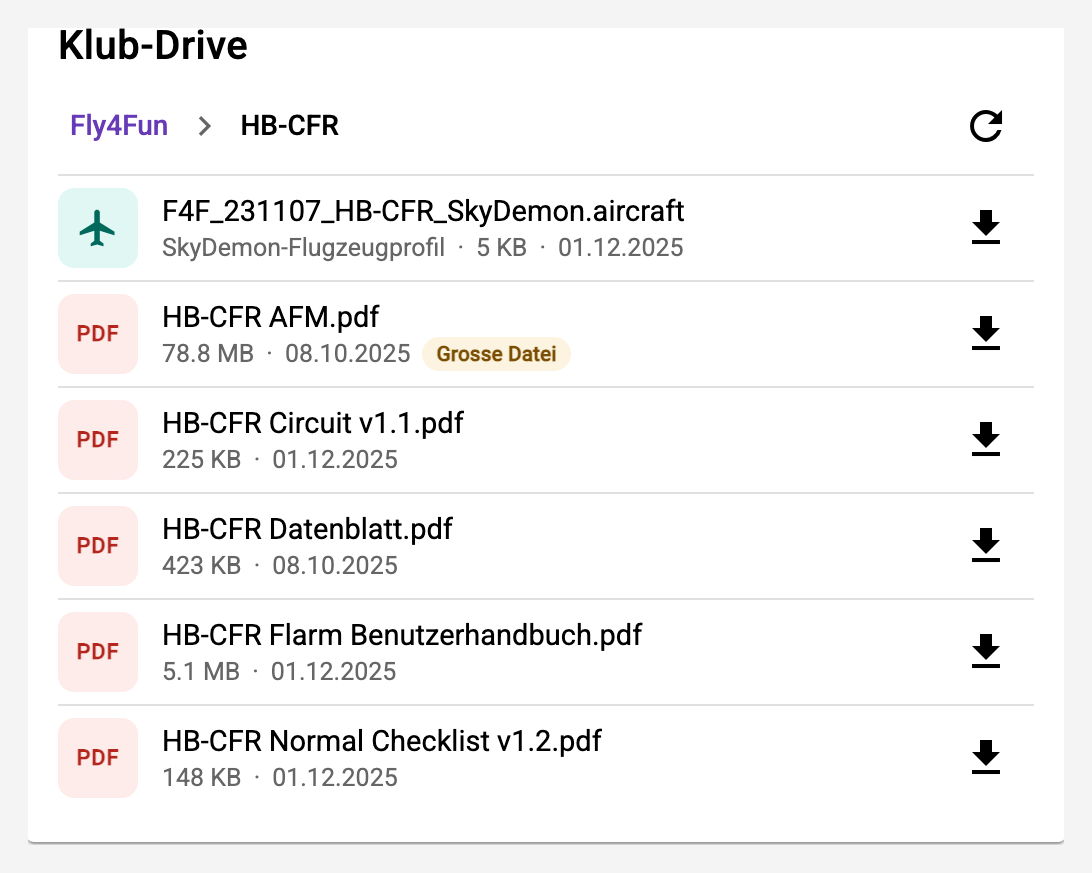This screenshot has width=1092, height=873.
Task: Click the breadcrumb chevron separator after Fly4Fun
Action: [204, 126]
